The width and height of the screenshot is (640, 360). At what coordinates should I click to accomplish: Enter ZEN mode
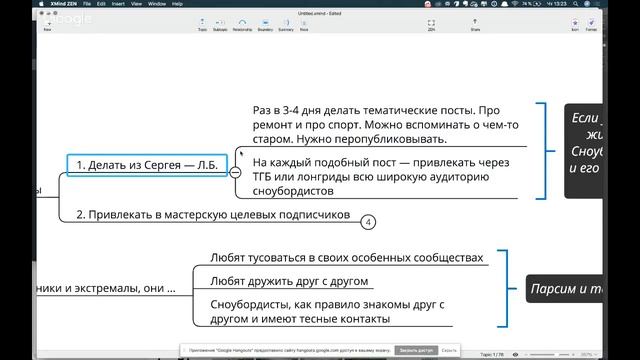point(431,24)
